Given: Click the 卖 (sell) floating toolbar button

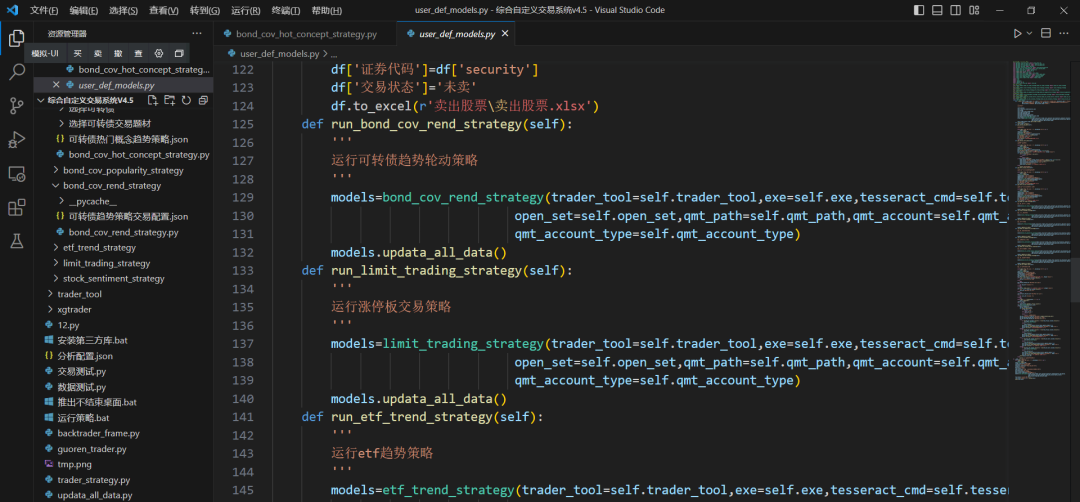Looking at the screenshot, I should pyautogui.click(x=98, y=54).
